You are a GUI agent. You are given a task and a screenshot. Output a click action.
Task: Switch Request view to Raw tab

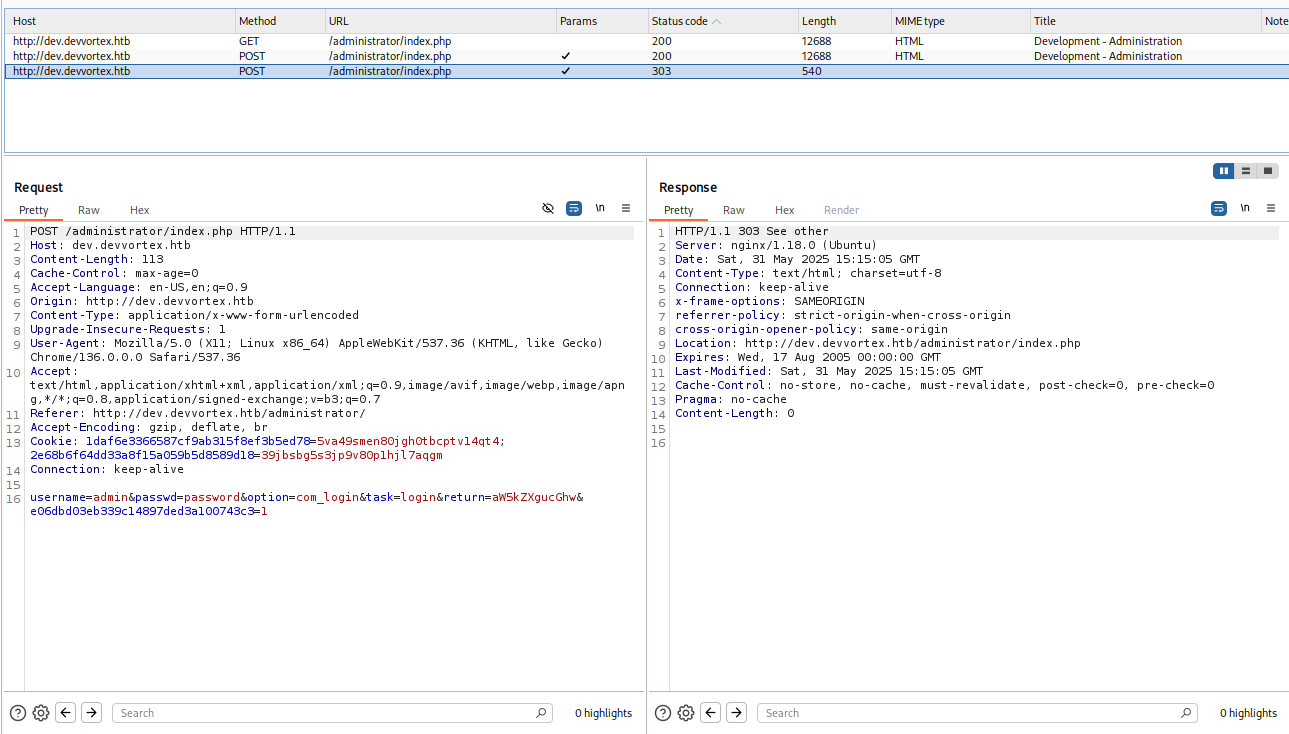click(x=89, y=210)
